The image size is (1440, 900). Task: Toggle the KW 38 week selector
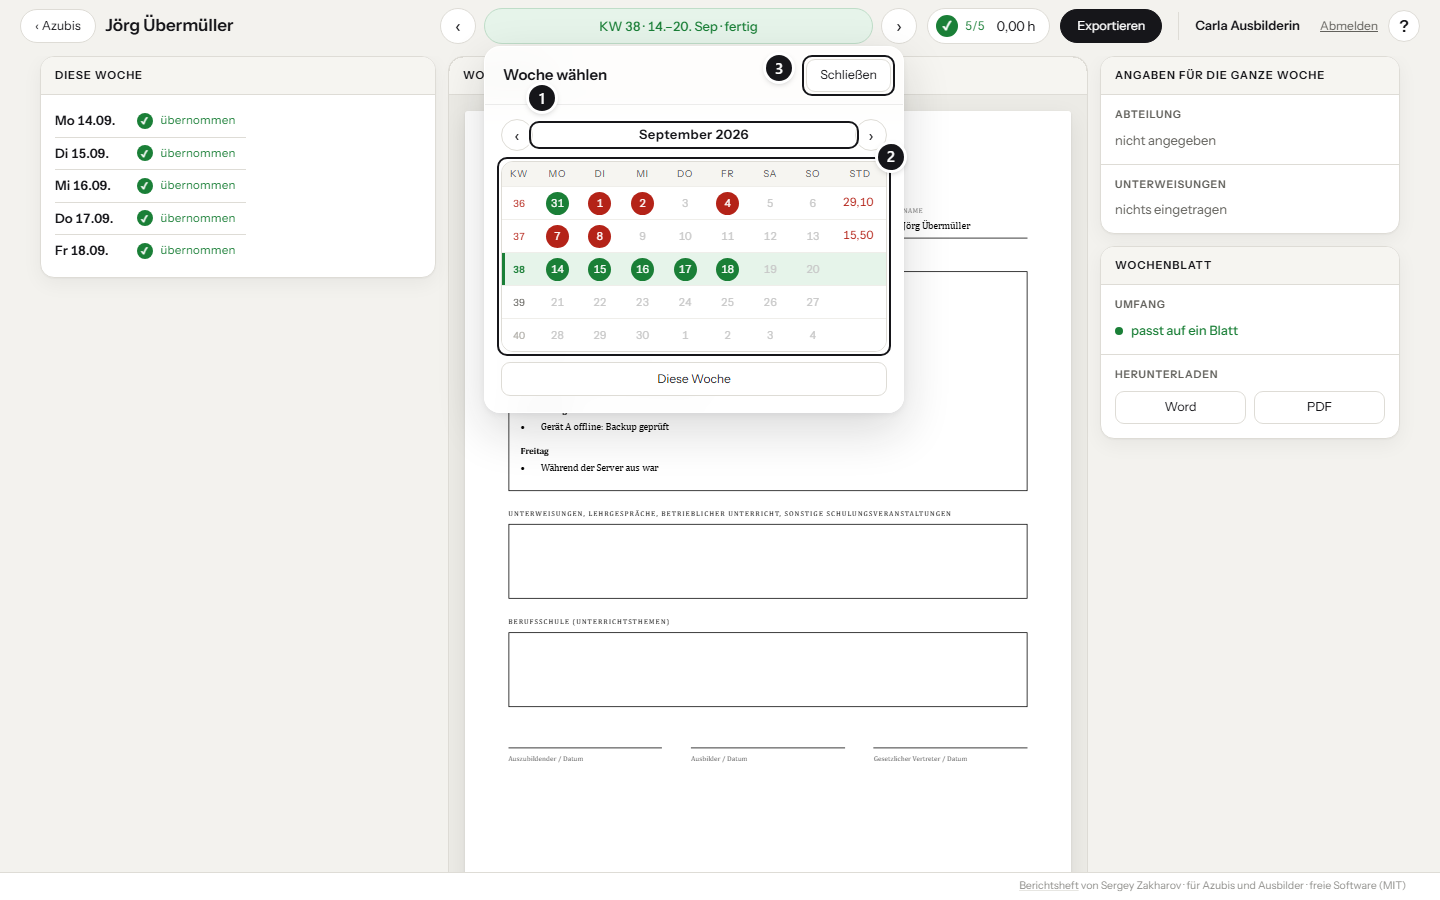(678, 26)
